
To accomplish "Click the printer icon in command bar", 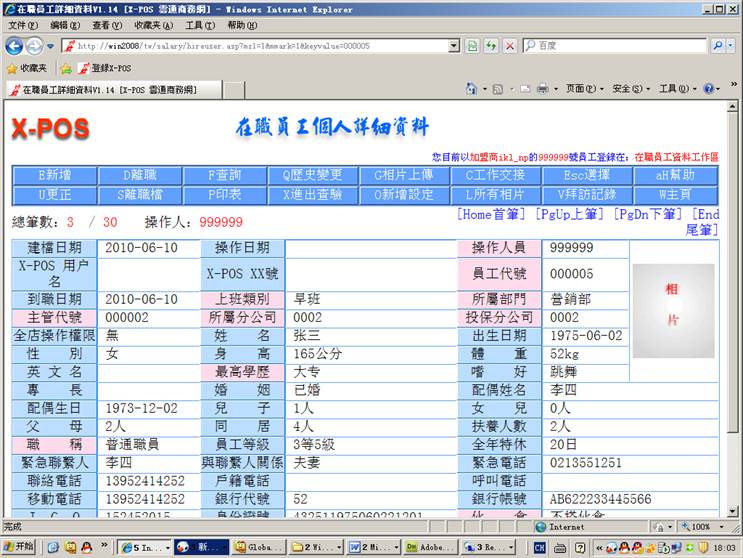I will (541, 89).
